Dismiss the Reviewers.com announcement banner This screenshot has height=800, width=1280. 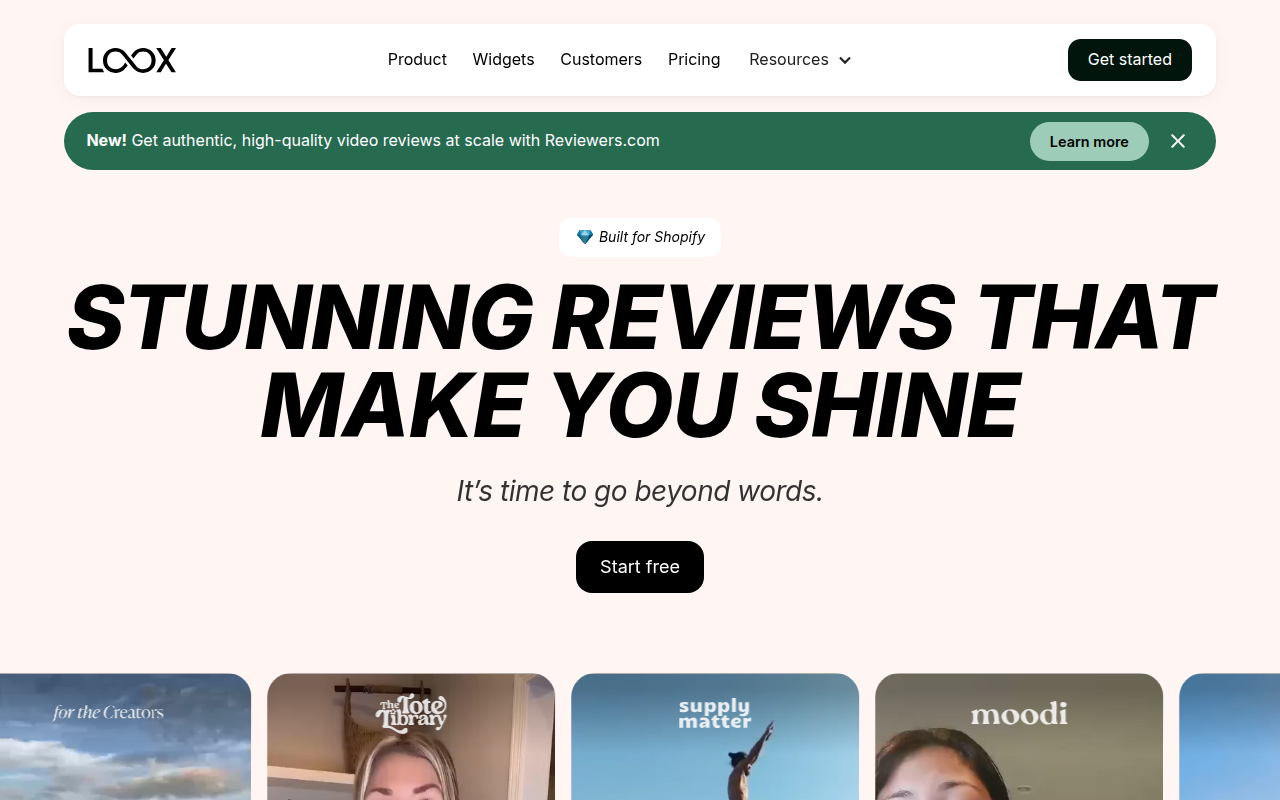[x=1178, y=141]
